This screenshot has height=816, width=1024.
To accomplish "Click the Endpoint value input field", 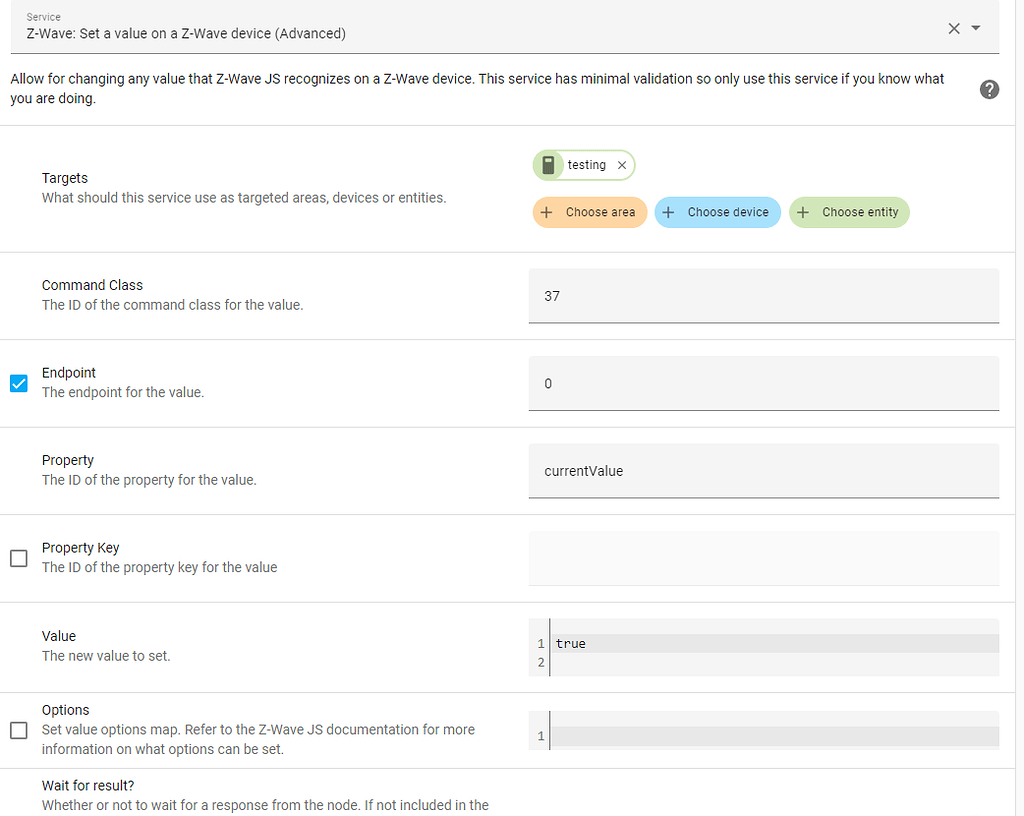I will [763, 384].
